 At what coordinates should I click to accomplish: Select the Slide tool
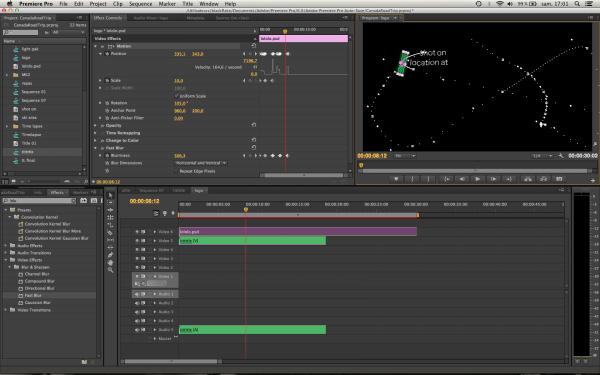(x=110, y=248)
